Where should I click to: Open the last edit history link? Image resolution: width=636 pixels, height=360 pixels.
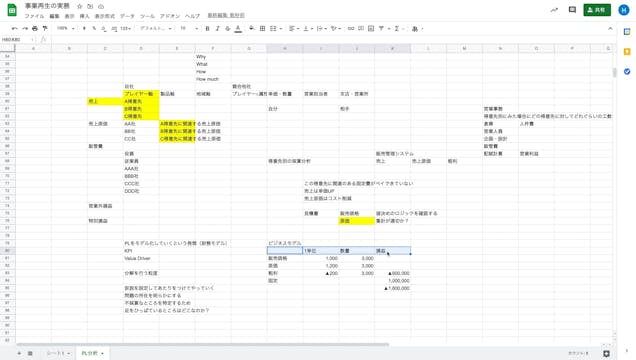pos(226,15)
